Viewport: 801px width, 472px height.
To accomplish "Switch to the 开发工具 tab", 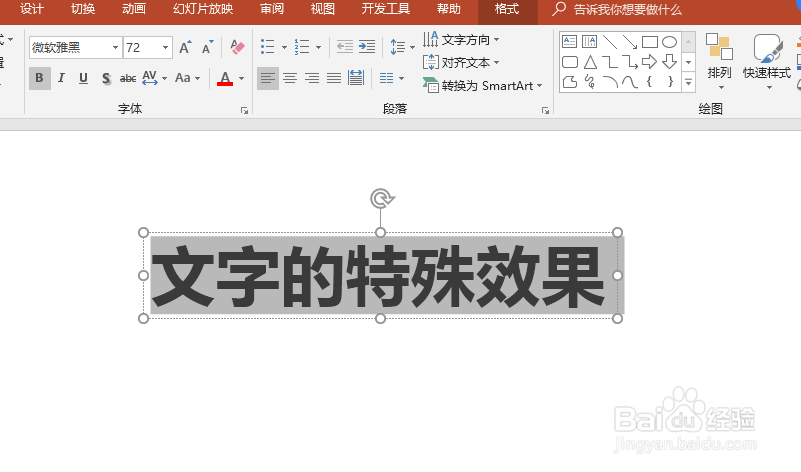I will pyautogui.click(x=385, y=9).
